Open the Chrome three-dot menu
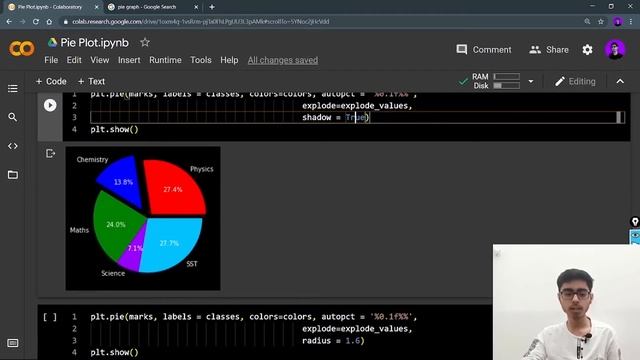Image resolution: width=640 pixels, height=360 pixels. (x=631, y=22)
